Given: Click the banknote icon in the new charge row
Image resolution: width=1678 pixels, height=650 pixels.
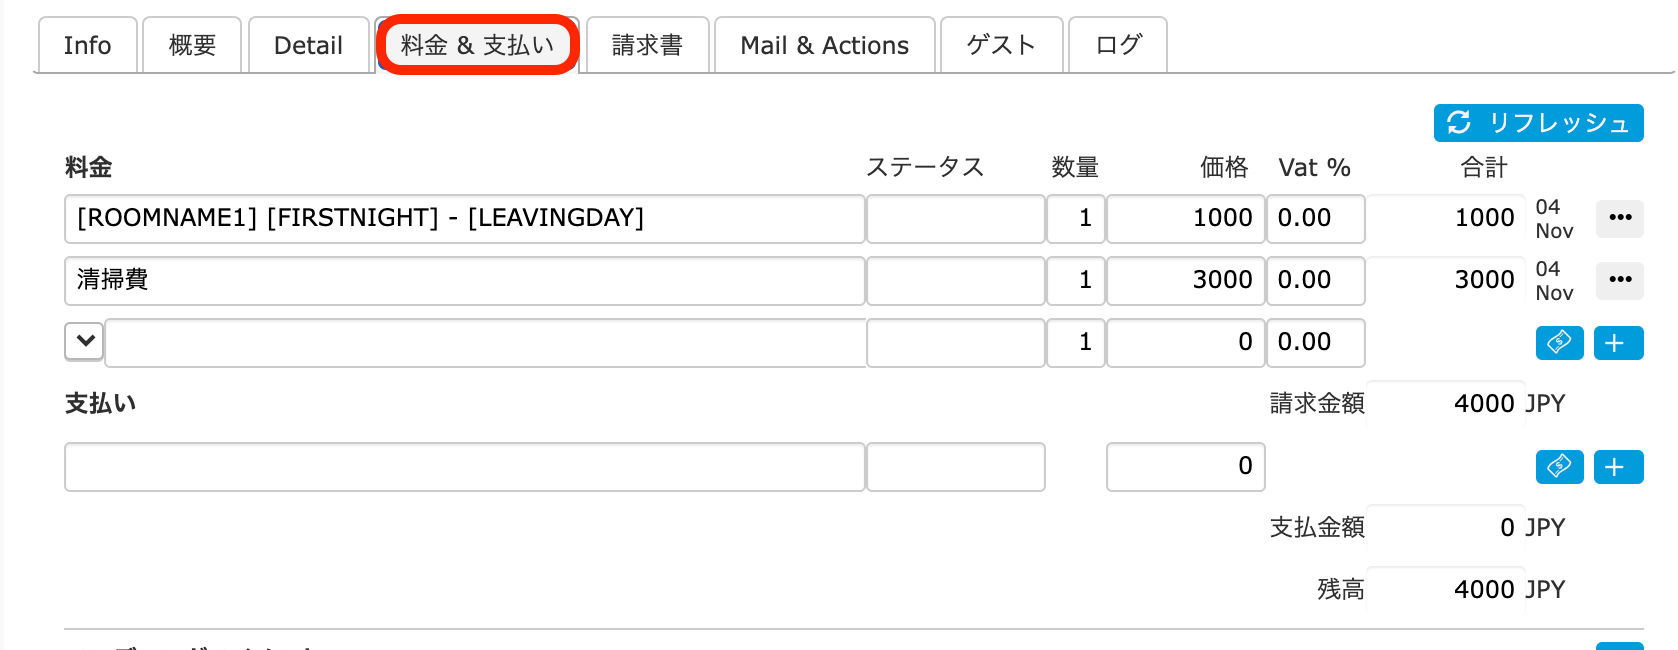Looking at the screenshot, I should pyautogui.click(x=1559, y=343).
